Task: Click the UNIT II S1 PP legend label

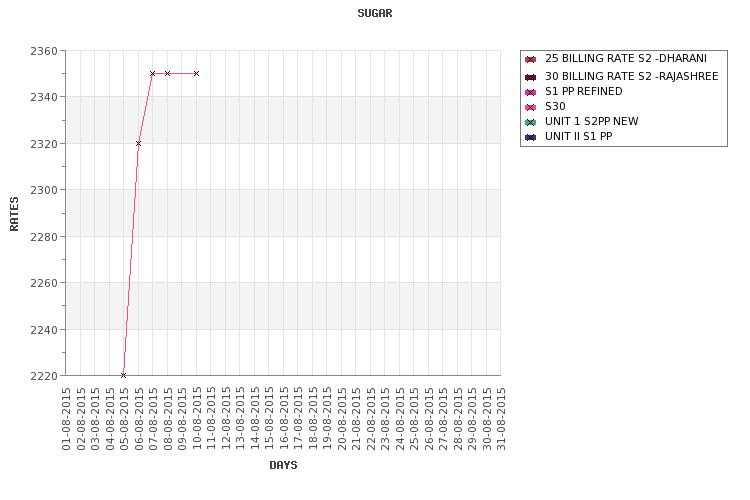Action: click(x=578, y=136)
